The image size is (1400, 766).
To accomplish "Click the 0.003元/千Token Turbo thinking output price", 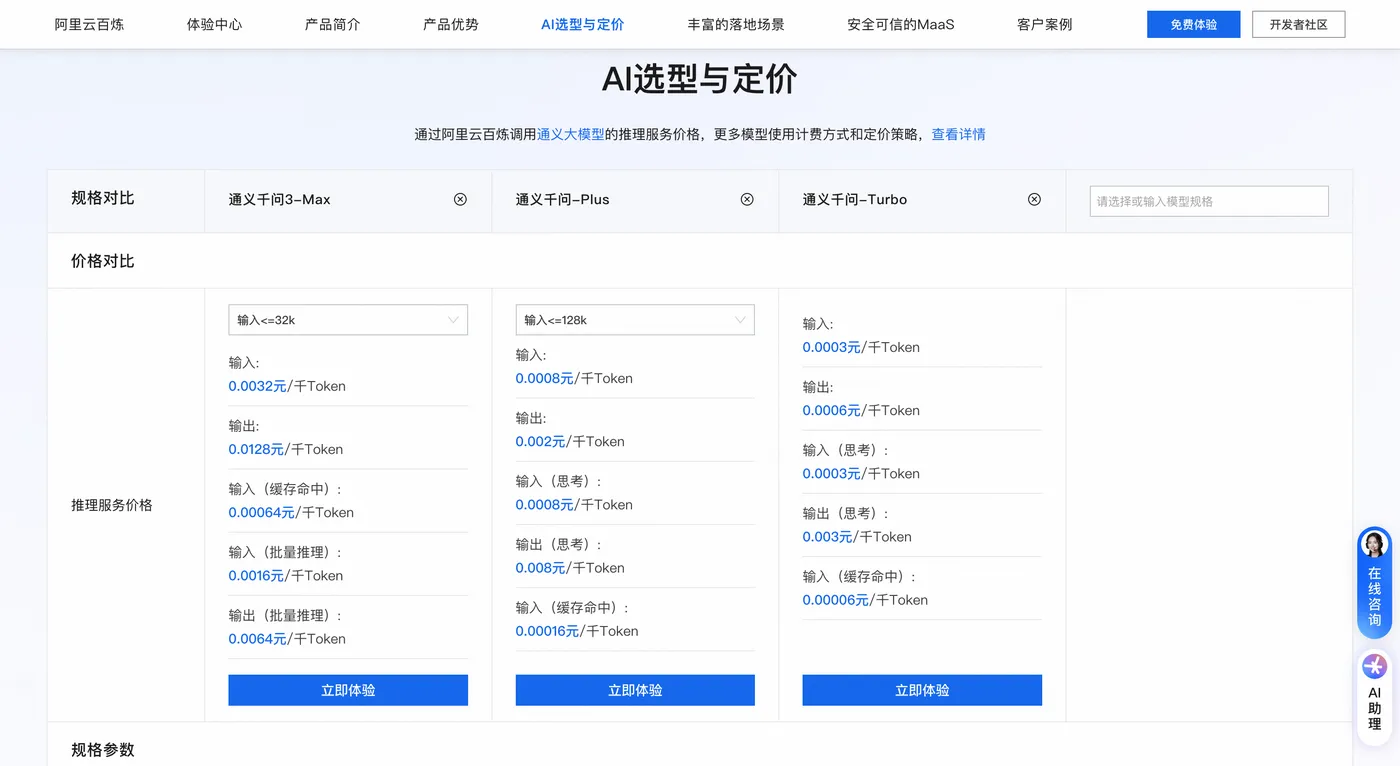I will click(857, 536).
